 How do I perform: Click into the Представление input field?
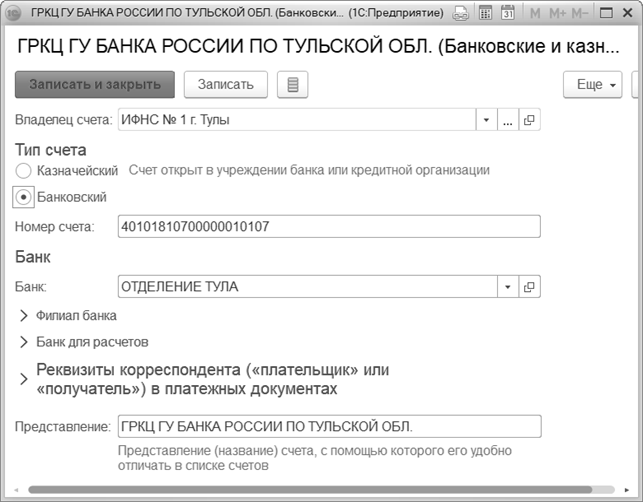329,427
